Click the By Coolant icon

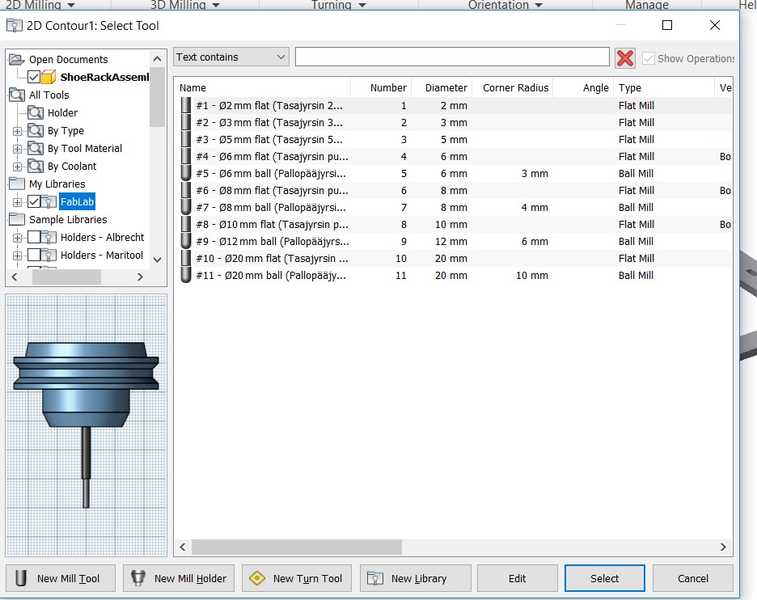[x=35, y=166]
